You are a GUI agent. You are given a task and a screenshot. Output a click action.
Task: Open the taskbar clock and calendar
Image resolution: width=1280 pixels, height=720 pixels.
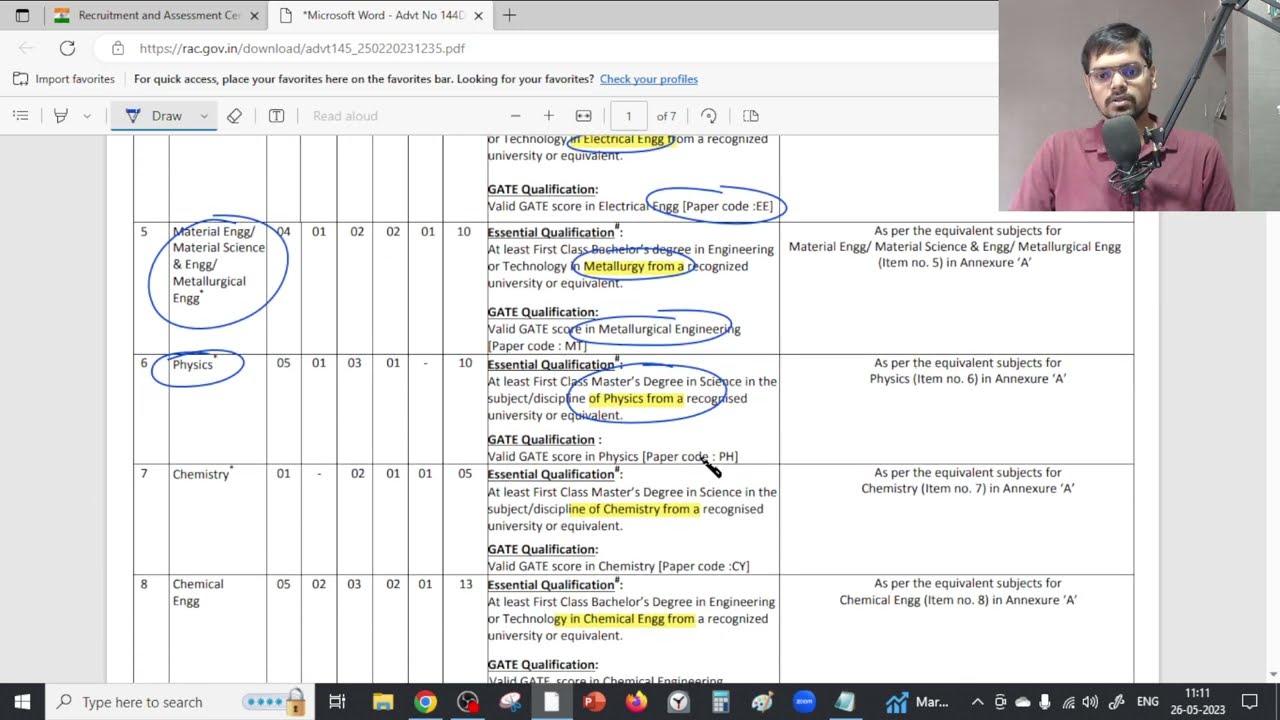point(1197,701)
